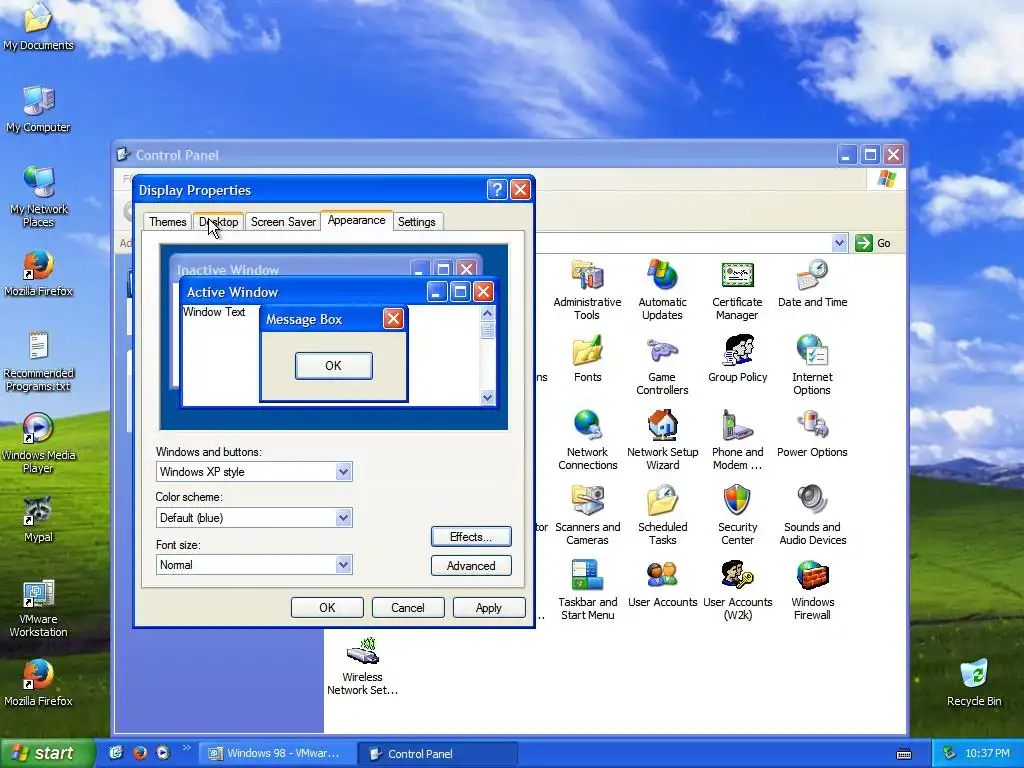Screen dimensions: 1024x768
Task: Open User Accounts (W2k) icon
Action: point(737,590)
